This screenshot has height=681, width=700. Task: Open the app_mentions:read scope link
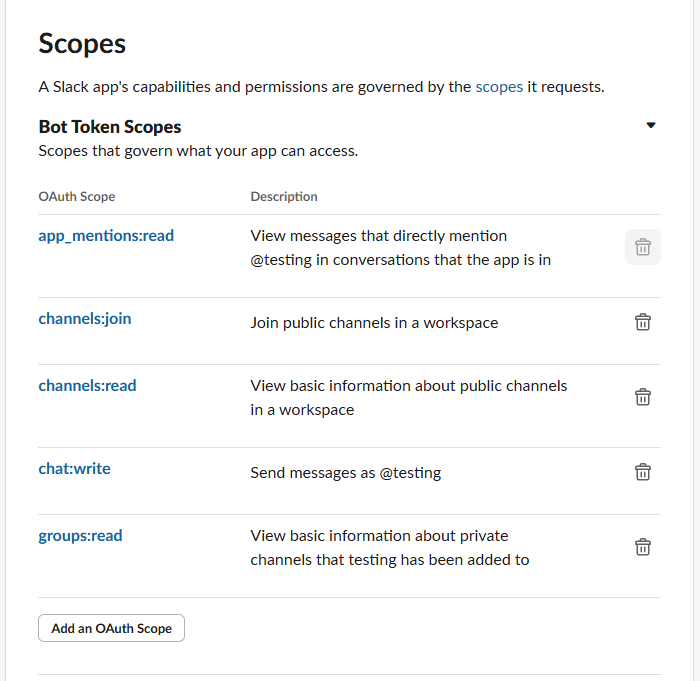(x=106, y=236)
